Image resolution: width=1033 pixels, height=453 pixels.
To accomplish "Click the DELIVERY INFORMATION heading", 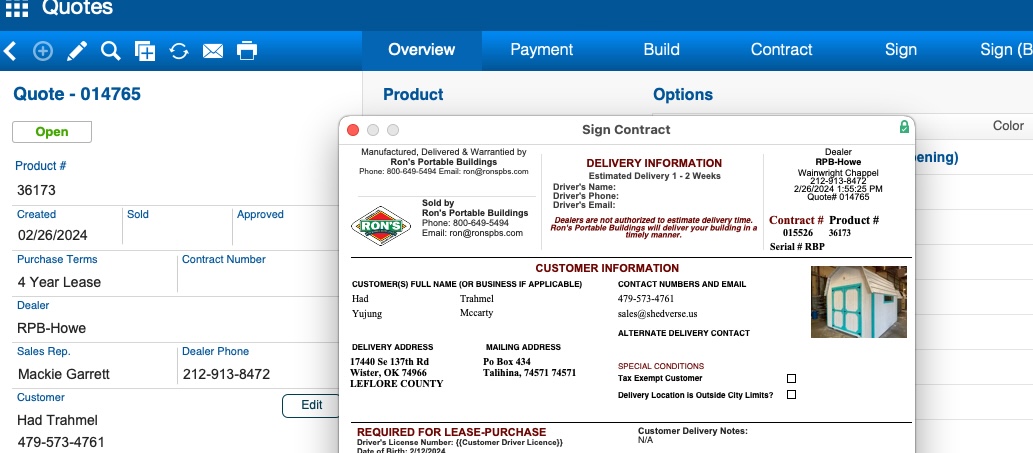I will (x=654, y=163).
